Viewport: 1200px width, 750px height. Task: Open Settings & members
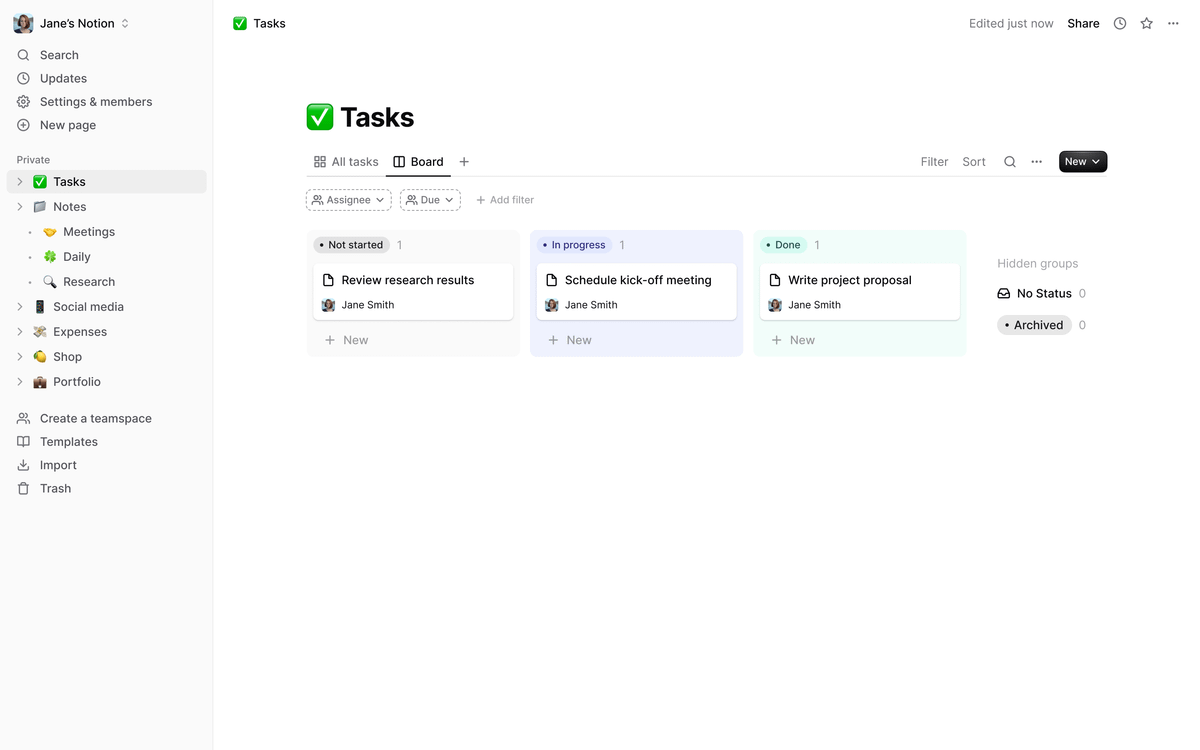(96, 102)
